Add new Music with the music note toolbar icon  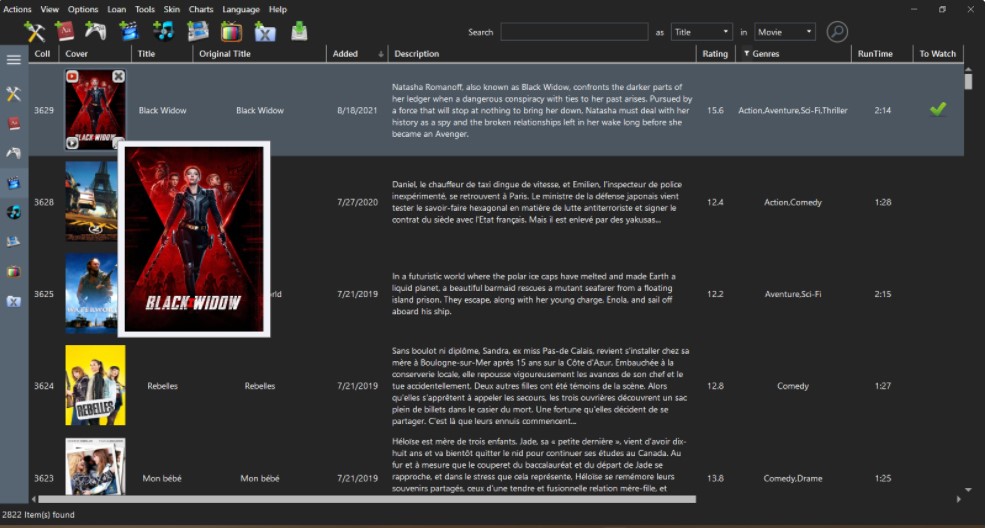click(163, 31)
